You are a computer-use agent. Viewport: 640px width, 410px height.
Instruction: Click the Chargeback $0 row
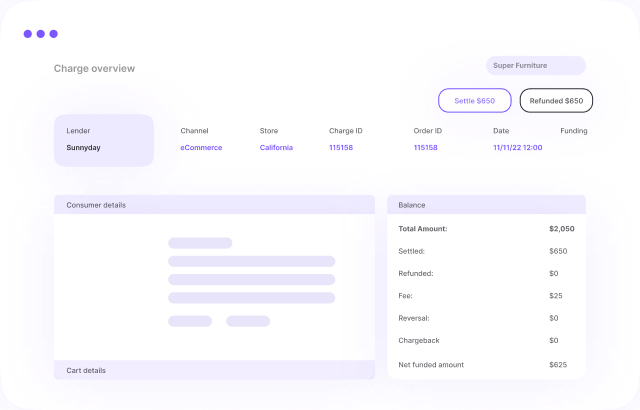(x=486, y=341)
